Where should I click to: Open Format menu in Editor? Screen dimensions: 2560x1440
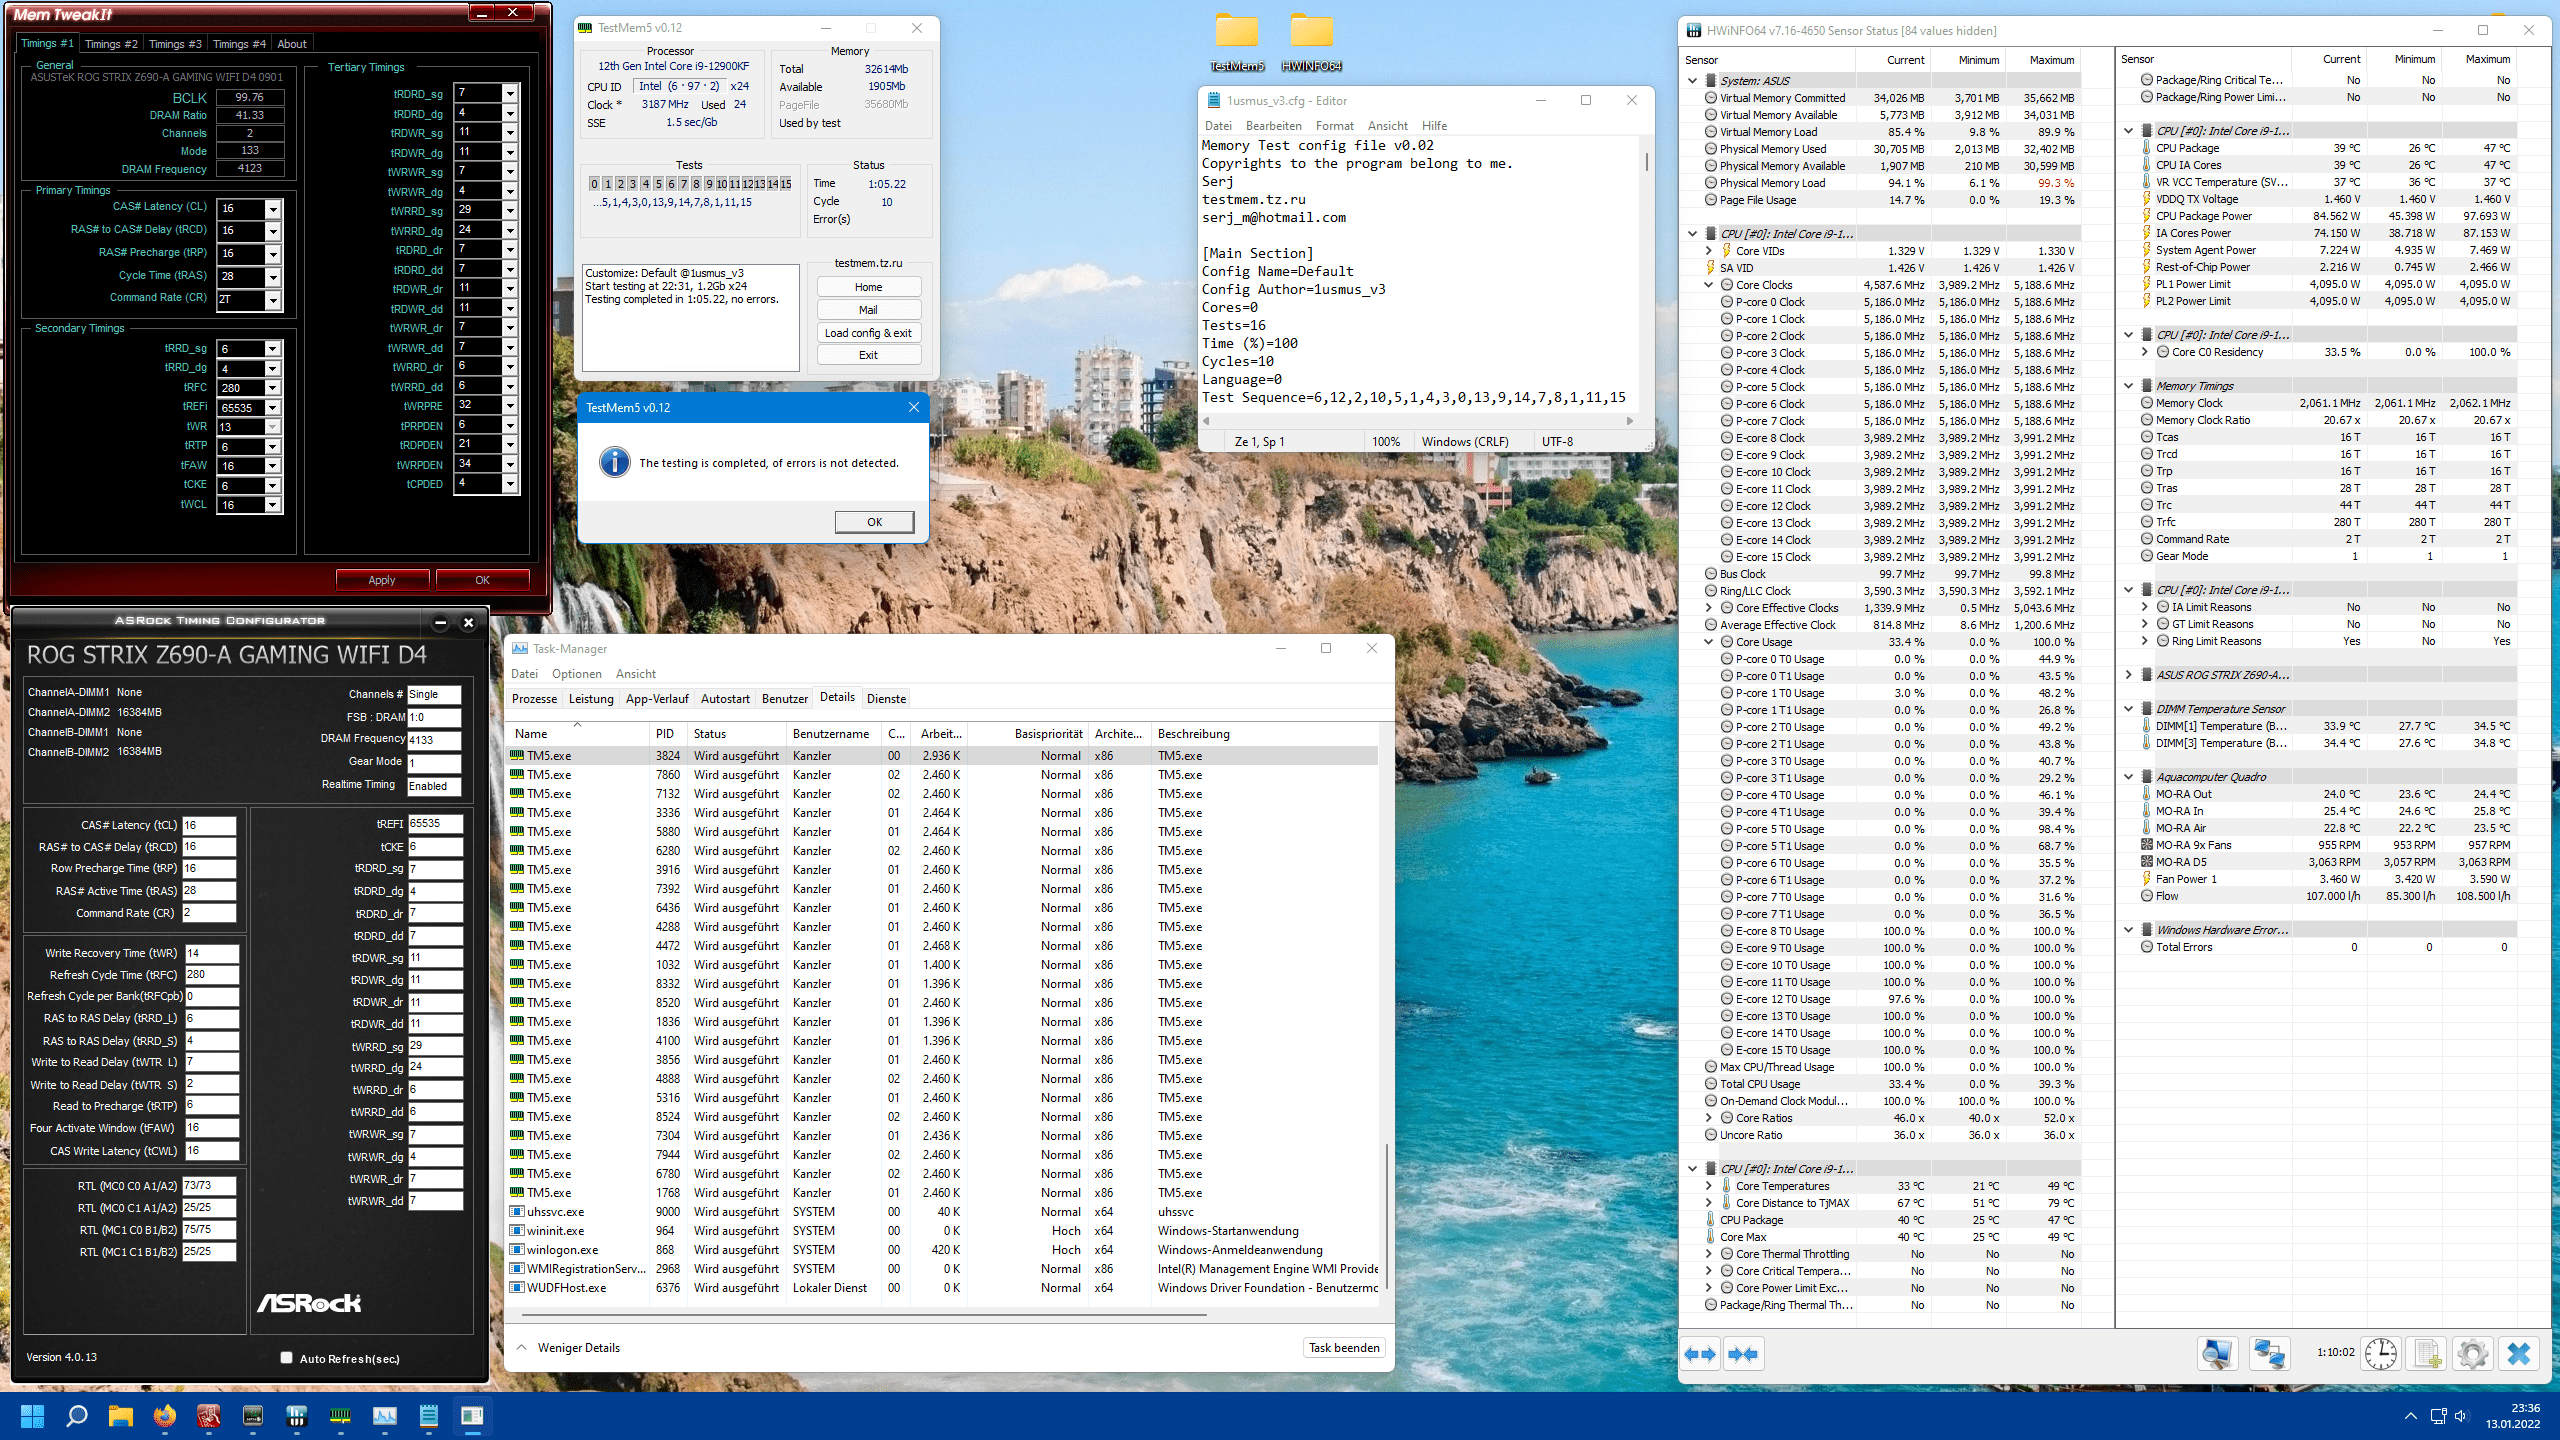click(x=1335, y=126)
